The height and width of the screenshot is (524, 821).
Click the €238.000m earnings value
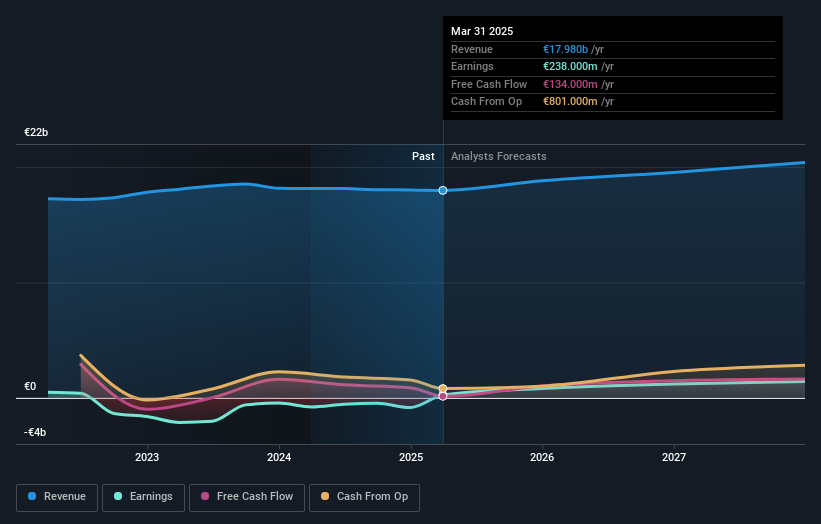[x=570, y=66]
